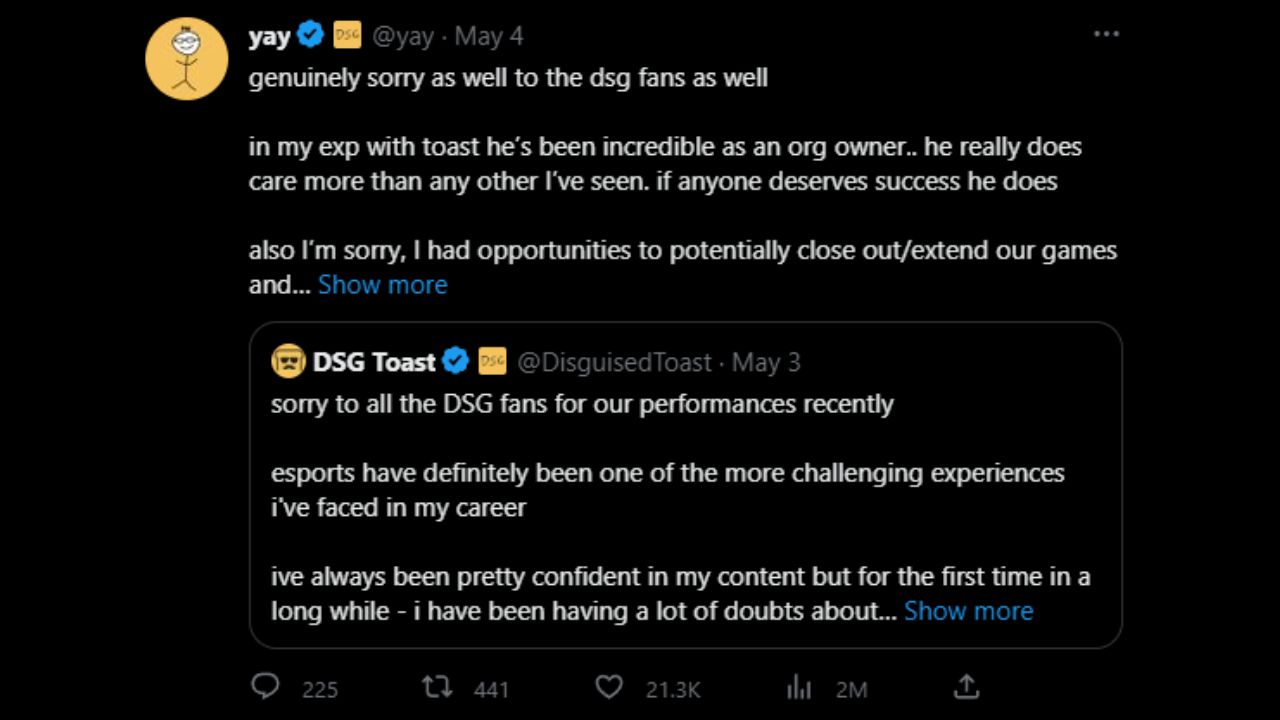Open @DisguisedToast's handle
The image size is (1280, 720).
coord(614,362)
